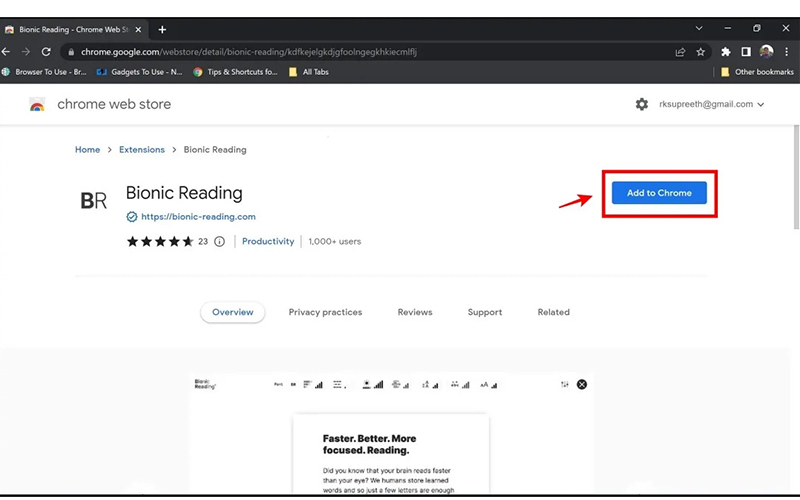Go to the Home breadcrumb
The height and width of the screenshot is (500, 800).
[88, 149]
